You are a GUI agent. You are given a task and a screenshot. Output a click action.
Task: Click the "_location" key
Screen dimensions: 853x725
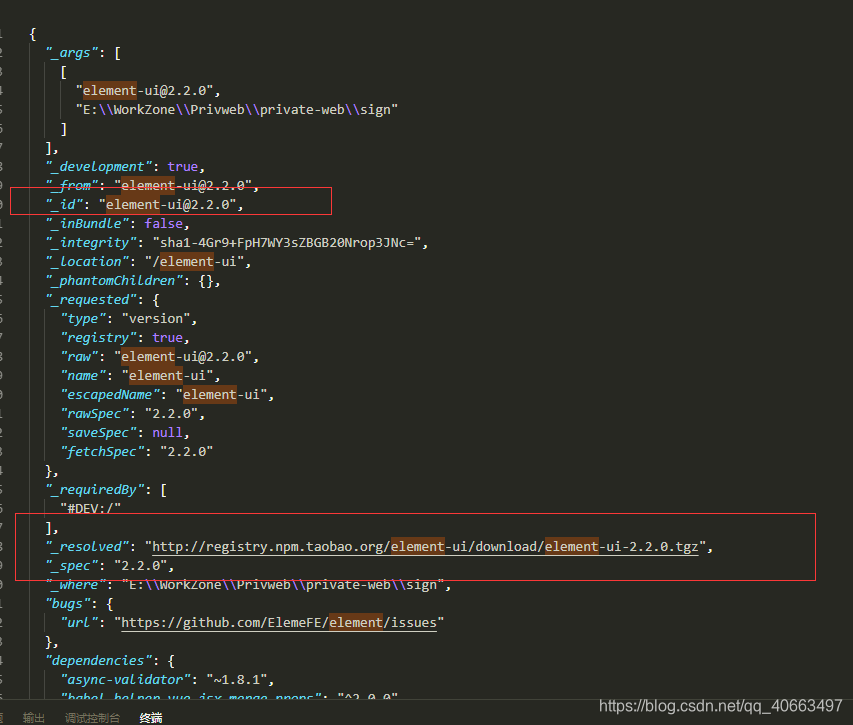point(88,262)
